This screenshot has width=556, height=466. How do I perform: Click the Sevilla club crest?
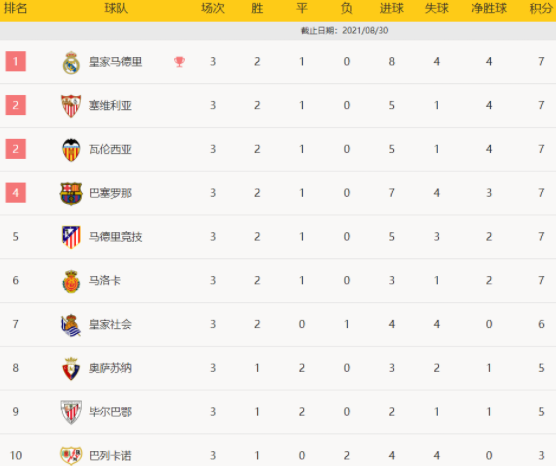[71, 106]
